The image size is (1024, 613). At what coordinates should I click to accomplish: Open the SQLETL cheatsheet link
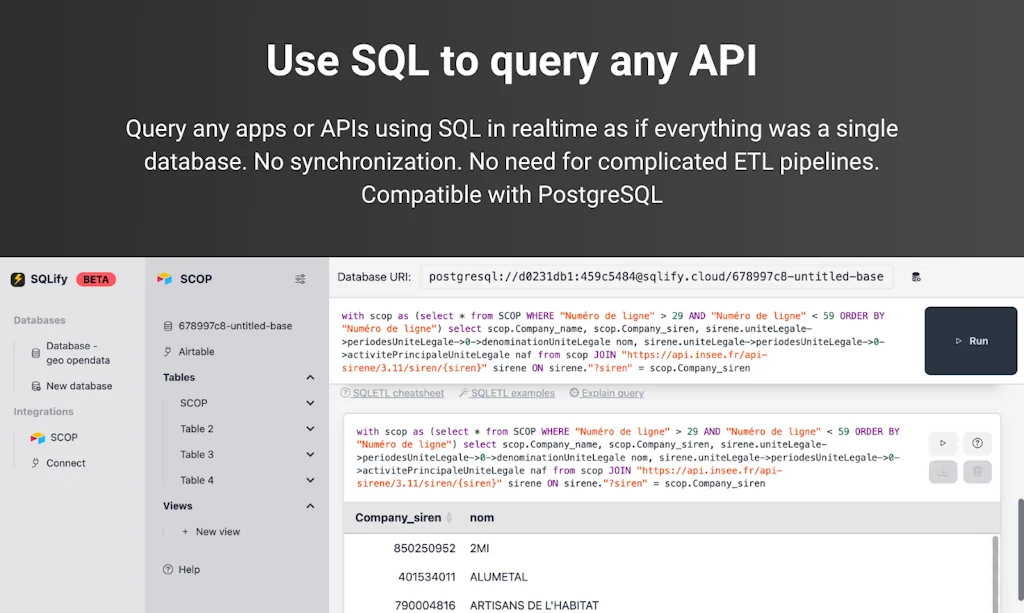392,393
